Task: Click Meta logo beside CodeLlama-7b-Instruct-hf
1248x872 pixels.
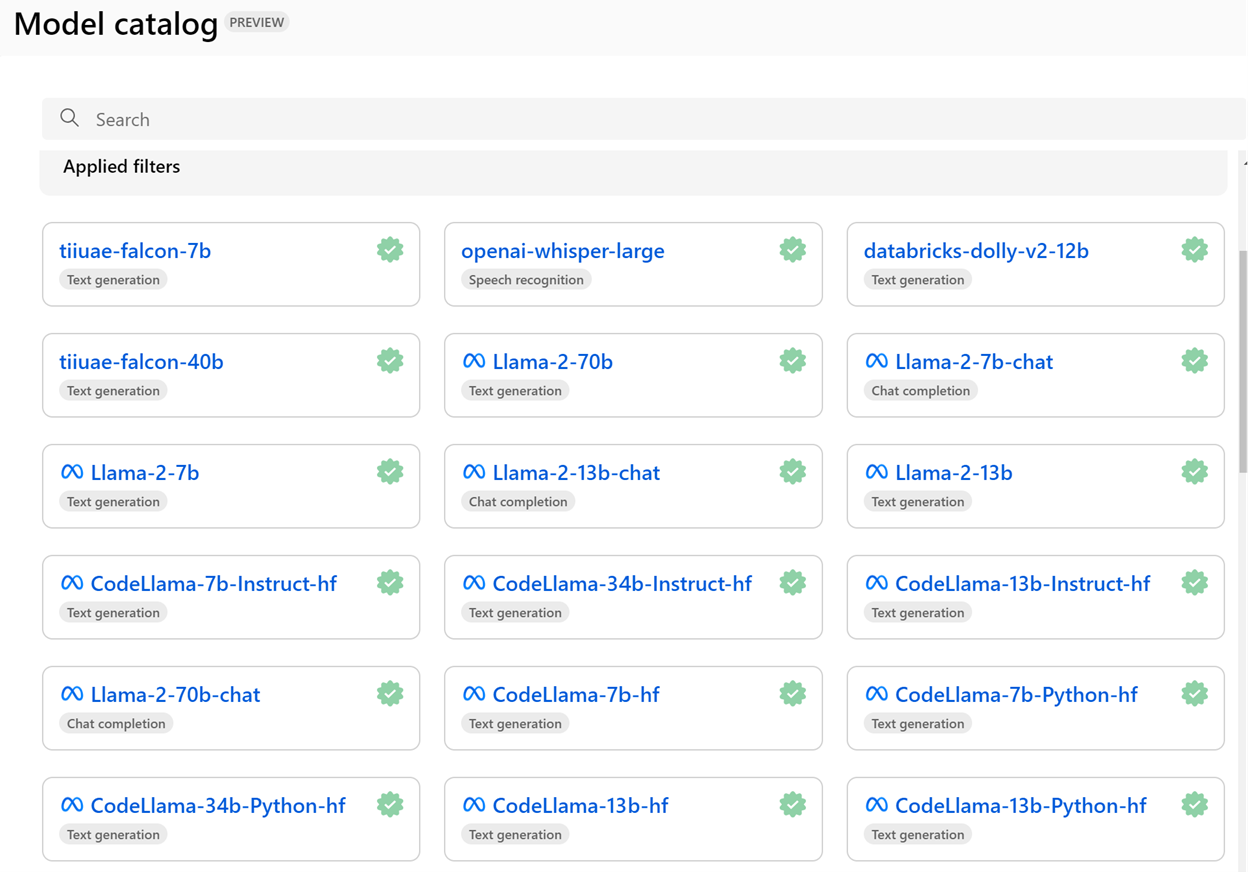Action: (x=72, y=583)
